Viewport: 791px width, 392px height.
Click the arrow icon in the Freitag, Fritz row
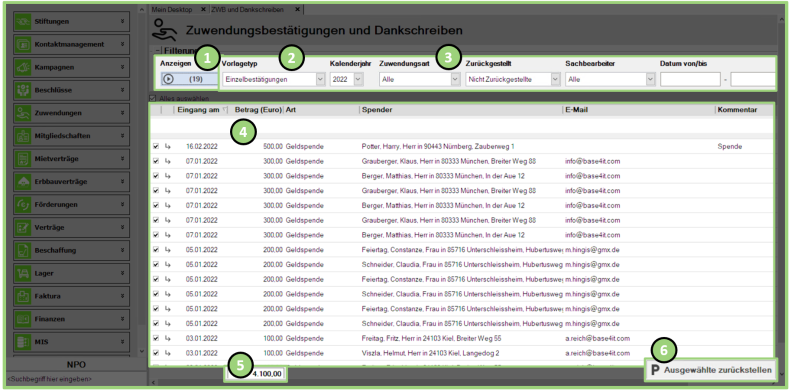pos(167,338)
